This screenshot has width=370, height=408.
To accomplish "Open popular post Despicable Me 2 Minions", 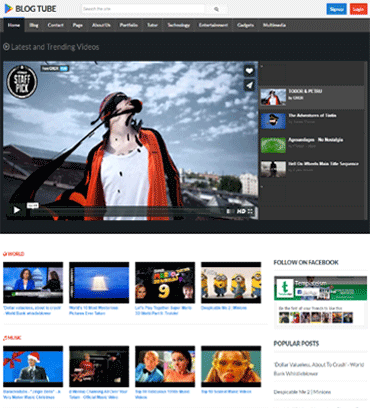I will [x=302, y=392].
